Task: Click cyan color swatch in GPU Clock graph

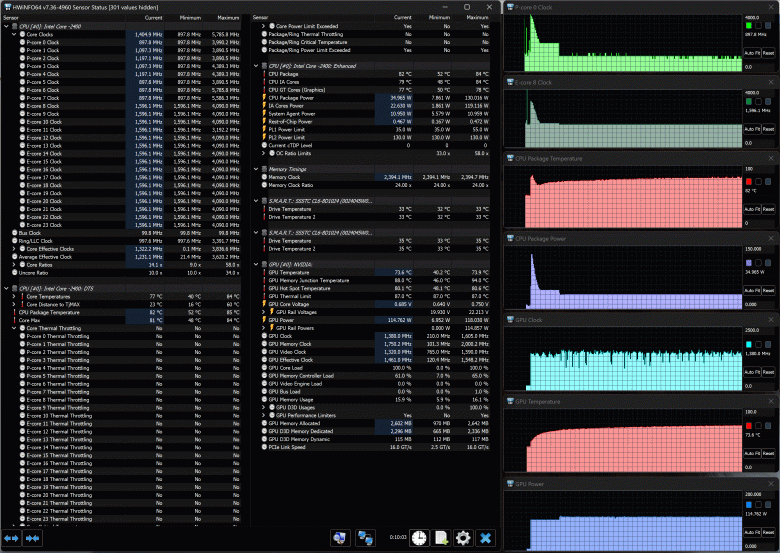Action: (749, 344)
